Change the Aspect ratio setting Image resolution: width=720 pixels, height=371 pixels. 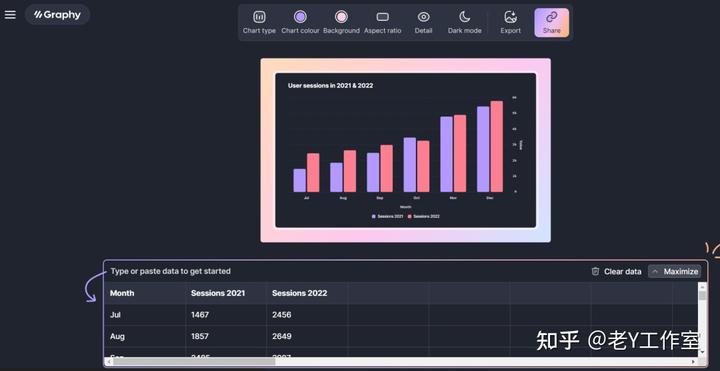click(x=382, y=22)
